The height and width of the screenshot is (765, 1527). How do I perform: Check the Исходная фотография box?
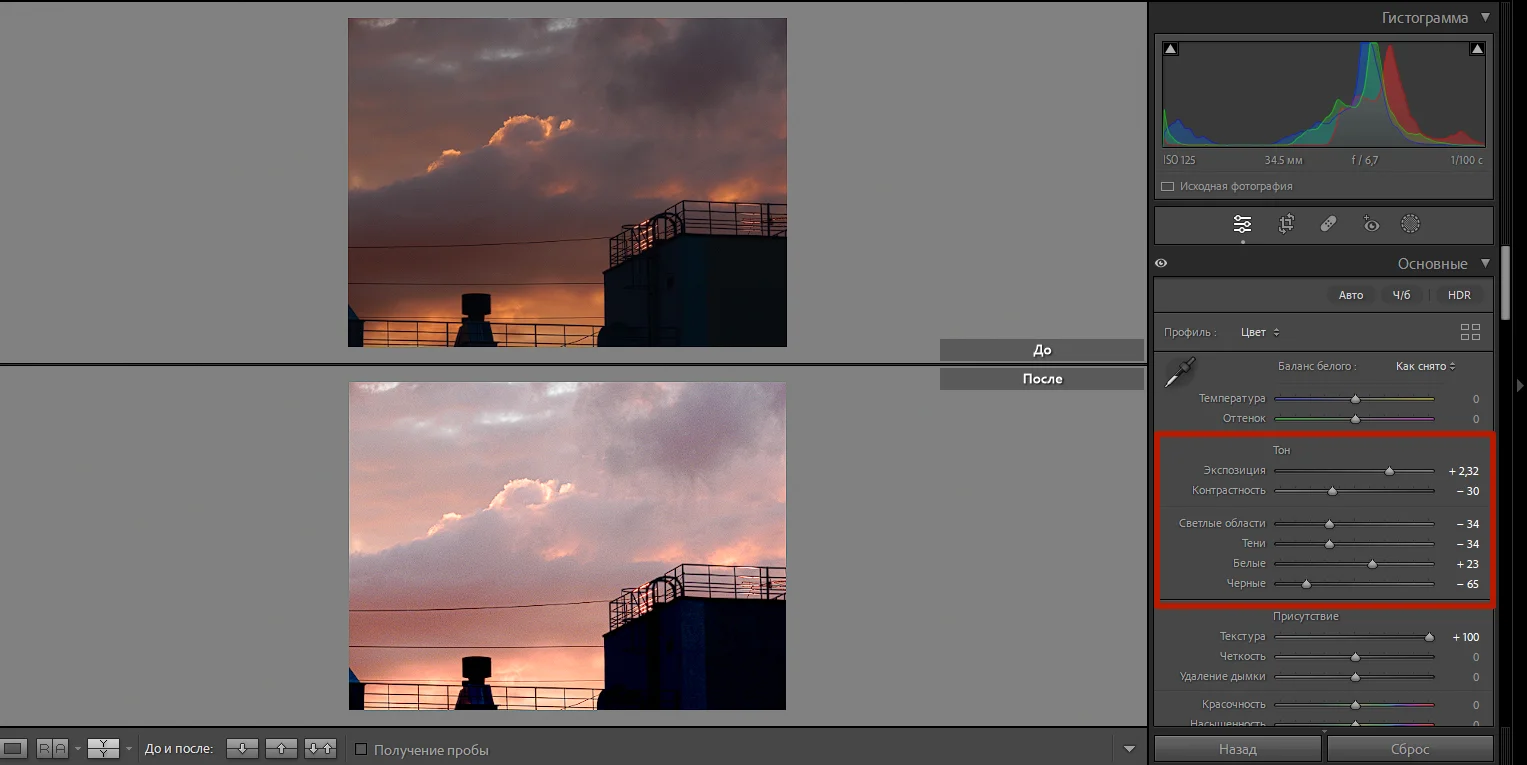1167,186
